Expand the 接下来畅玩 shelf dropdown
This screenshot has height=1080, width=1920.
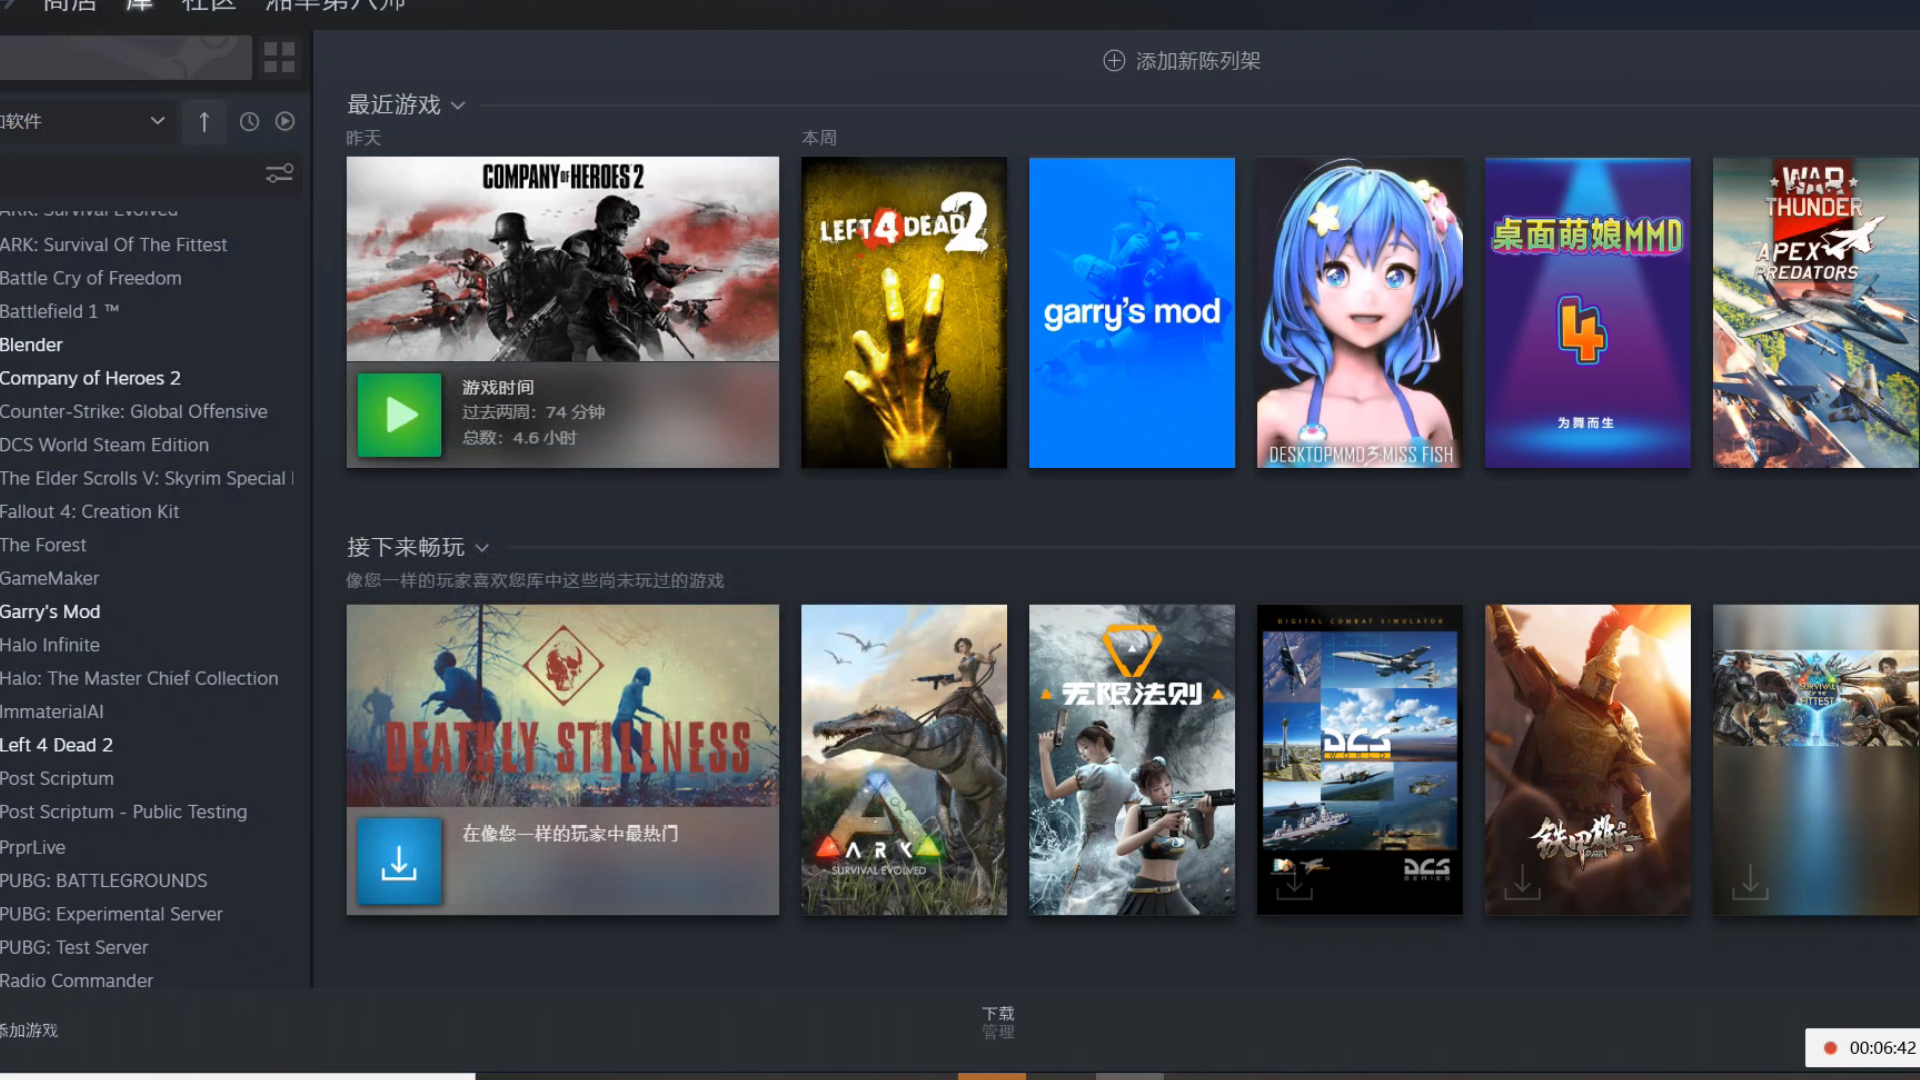(x=482, y=548)
